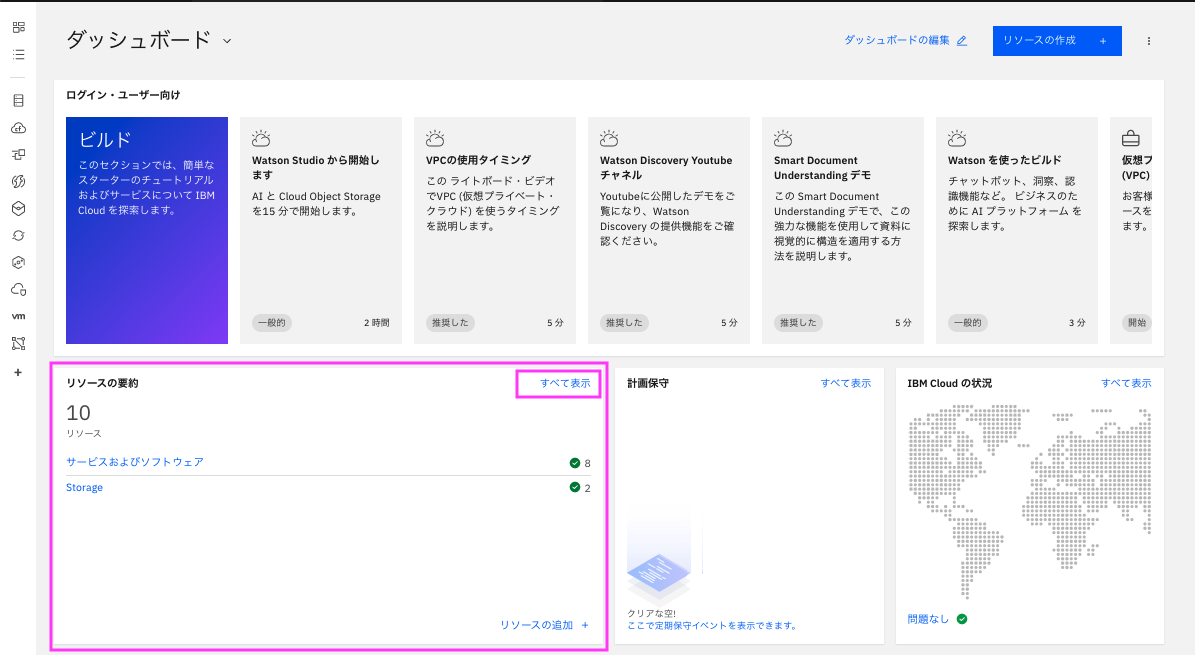Image resolution: width=1195 pixels, height=655 pixels.
Task: Open the Cloud Foundry (cf) cloud icon
Action: 18,128
